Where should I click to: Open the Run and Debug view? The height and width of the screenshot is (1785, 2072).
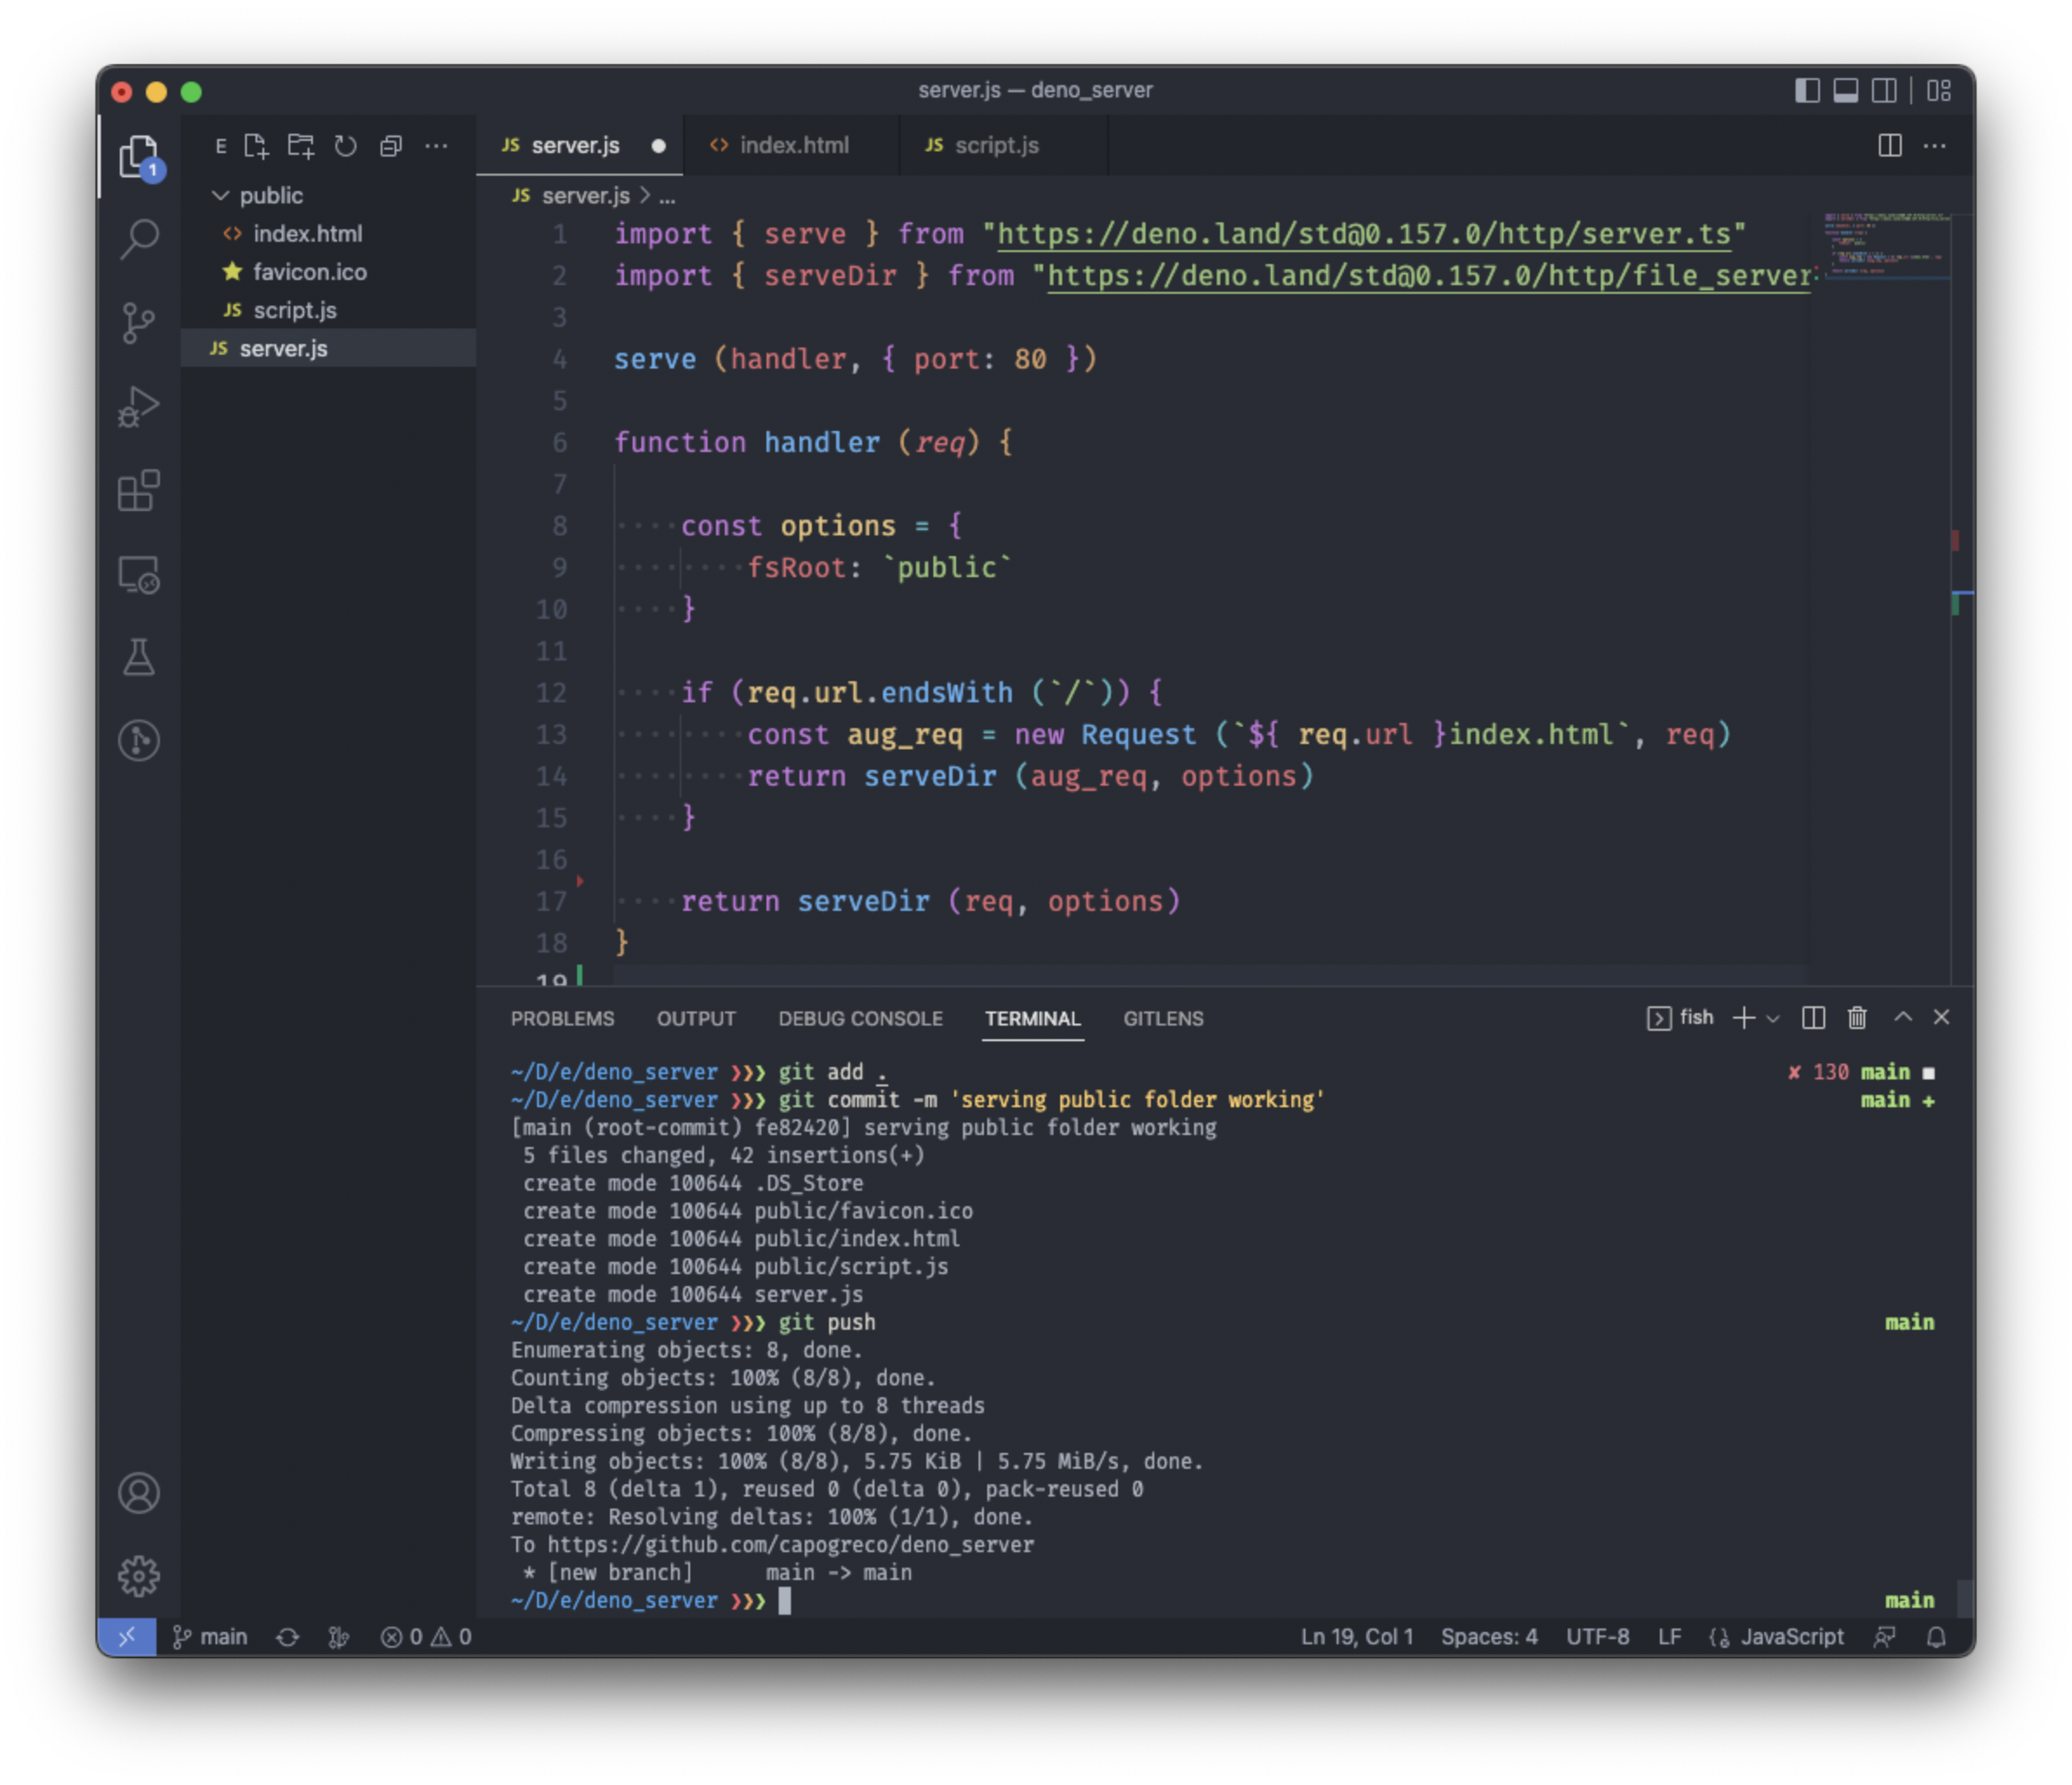coord(139,407)
